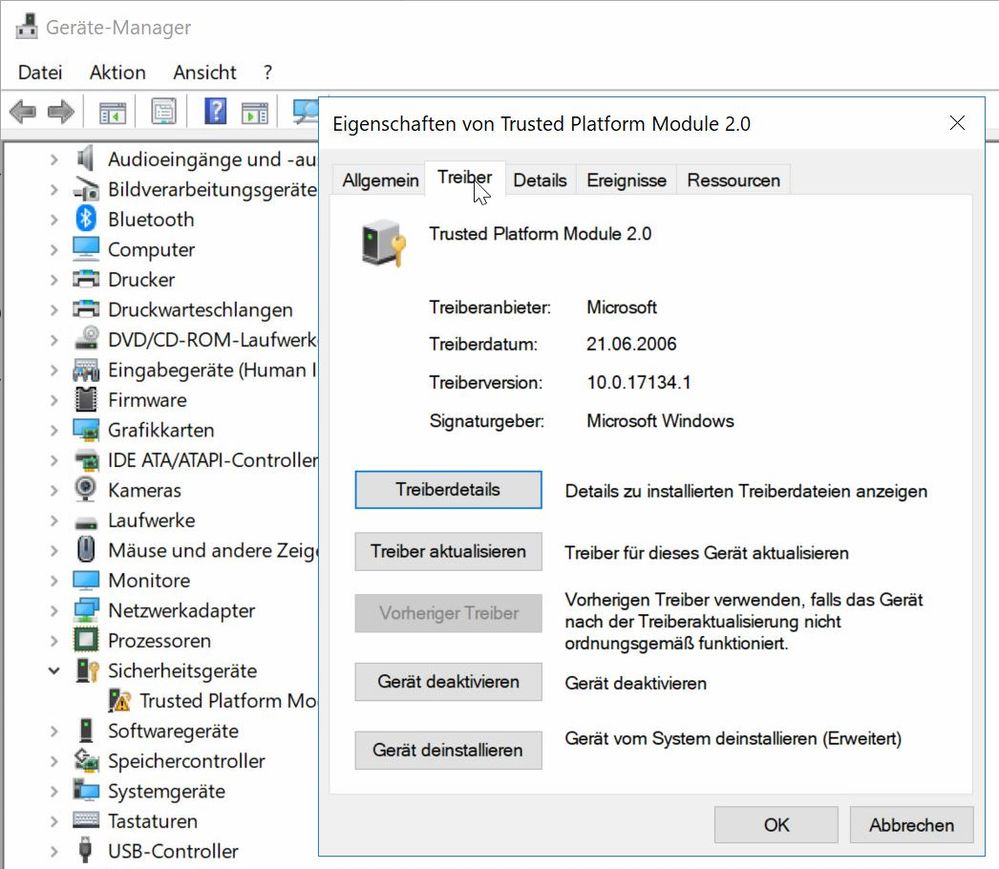Select the Bluetooth device category icon

point(86,219)
